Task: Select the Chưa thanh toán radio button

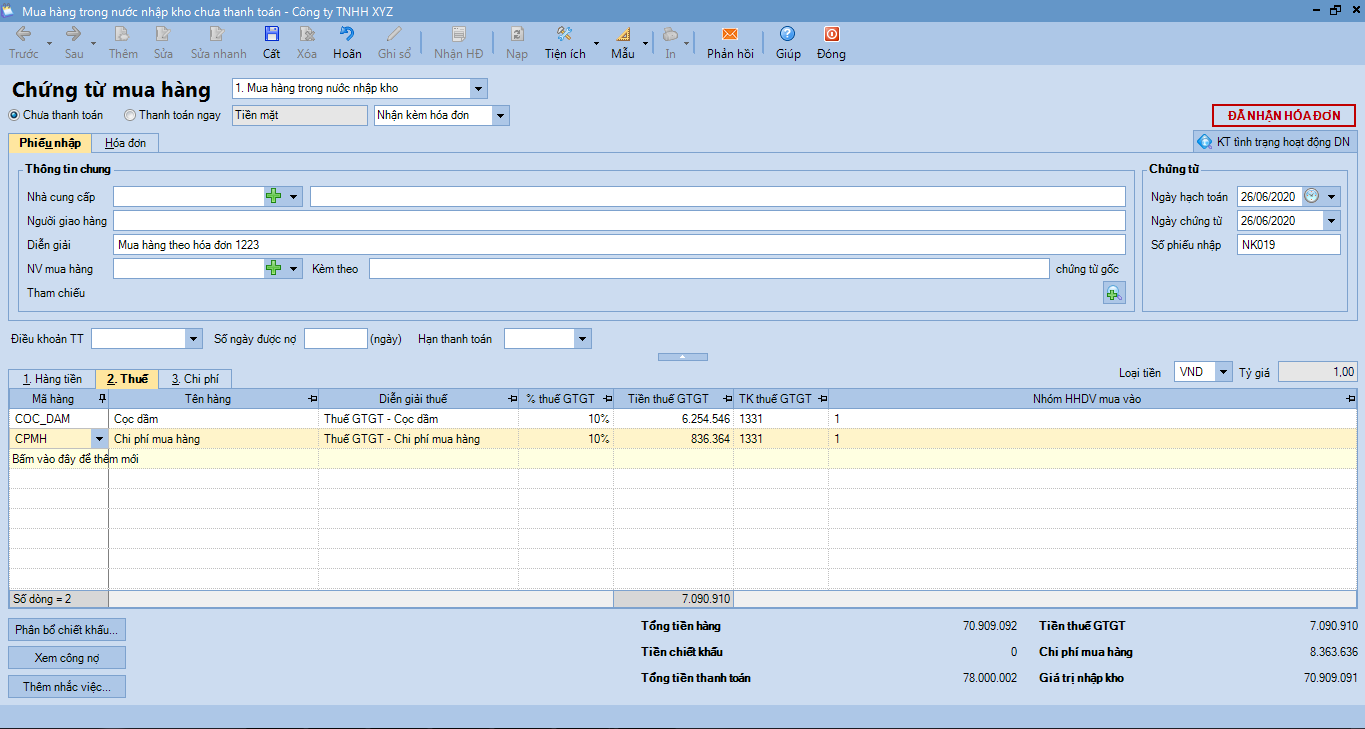Action: 15,115
